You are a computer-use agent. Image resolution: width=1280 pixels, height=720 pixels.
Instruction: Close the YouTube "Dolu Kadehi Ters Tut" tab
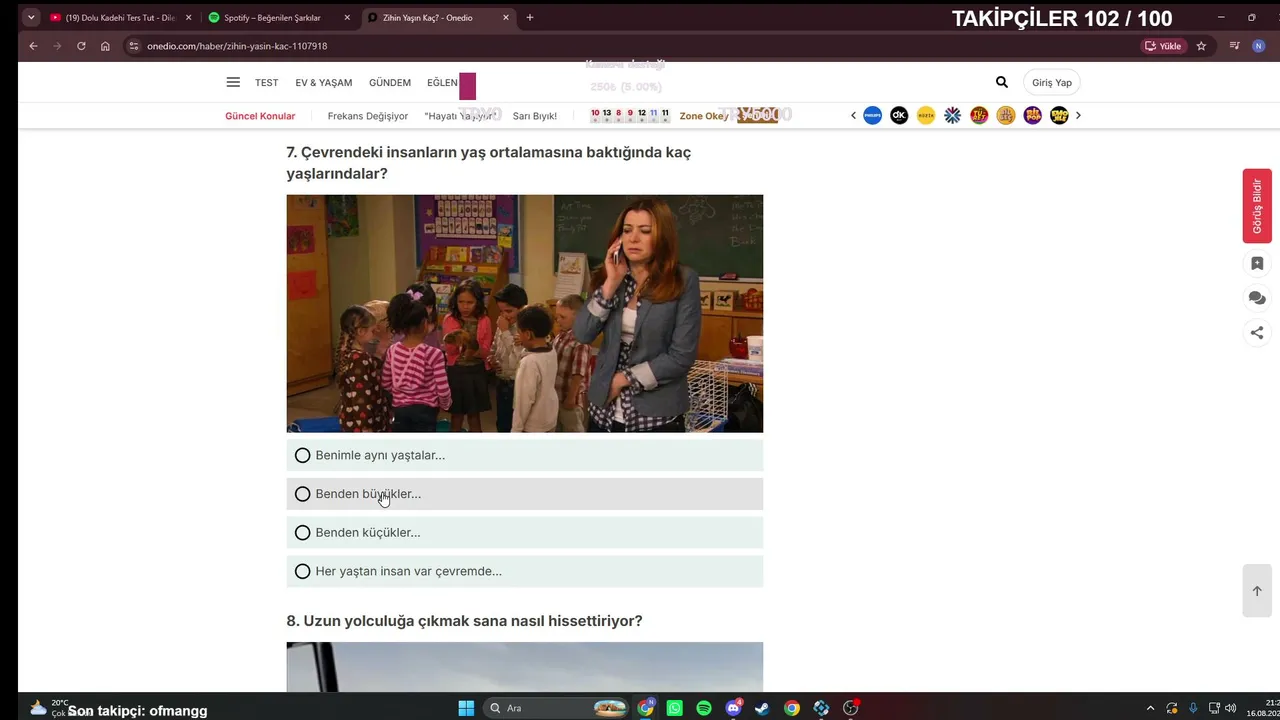[x=188, y=17]
